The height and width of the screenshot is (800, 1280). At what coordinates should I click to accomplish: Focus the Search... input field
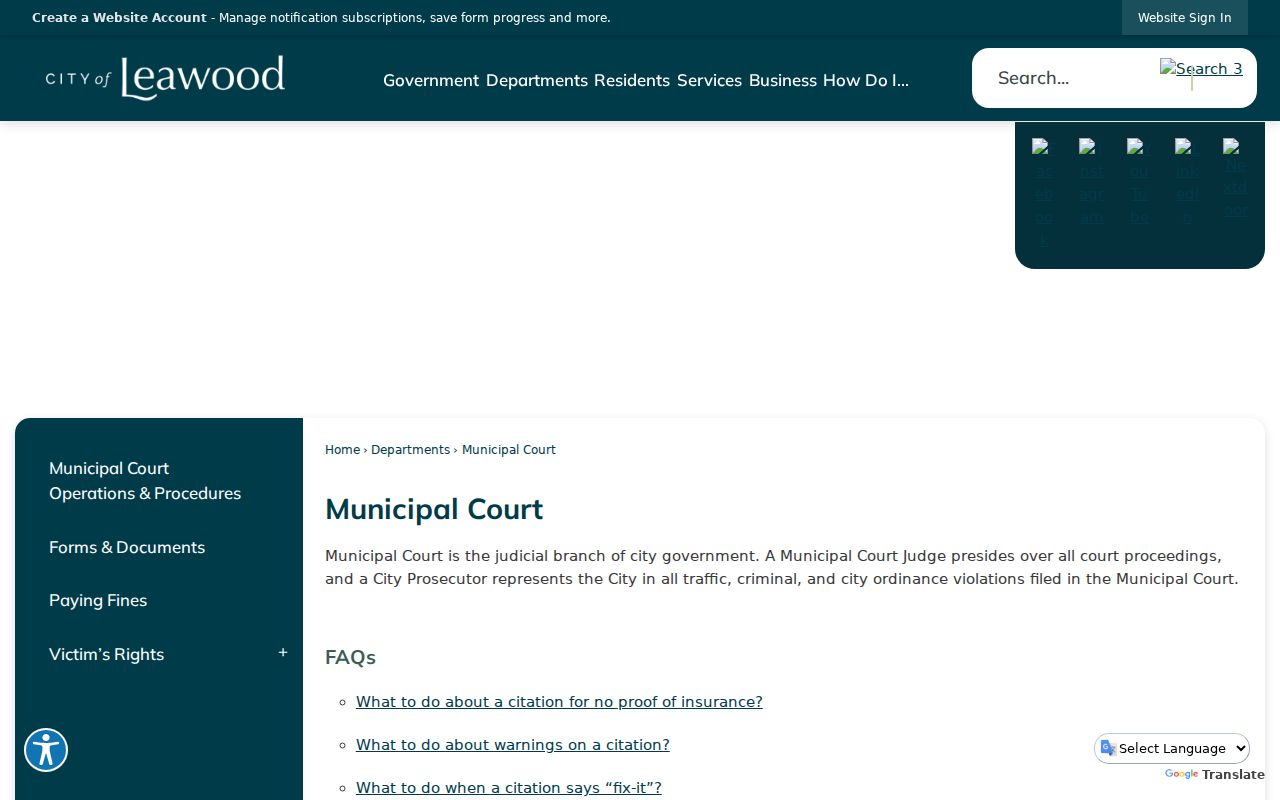pyautogui.click(x=1070, y=78)
